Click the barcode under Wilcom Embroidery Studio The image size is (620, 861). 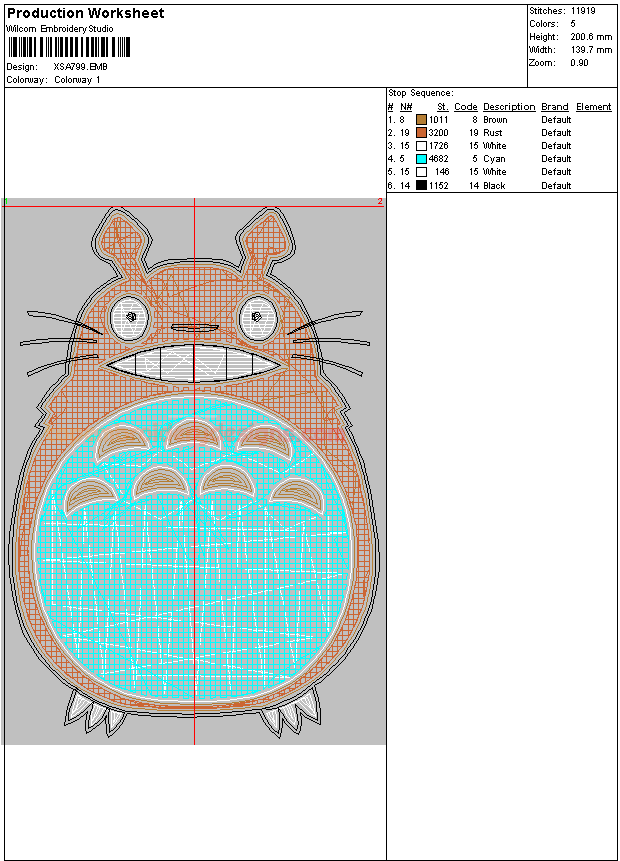tap(69, 47)
